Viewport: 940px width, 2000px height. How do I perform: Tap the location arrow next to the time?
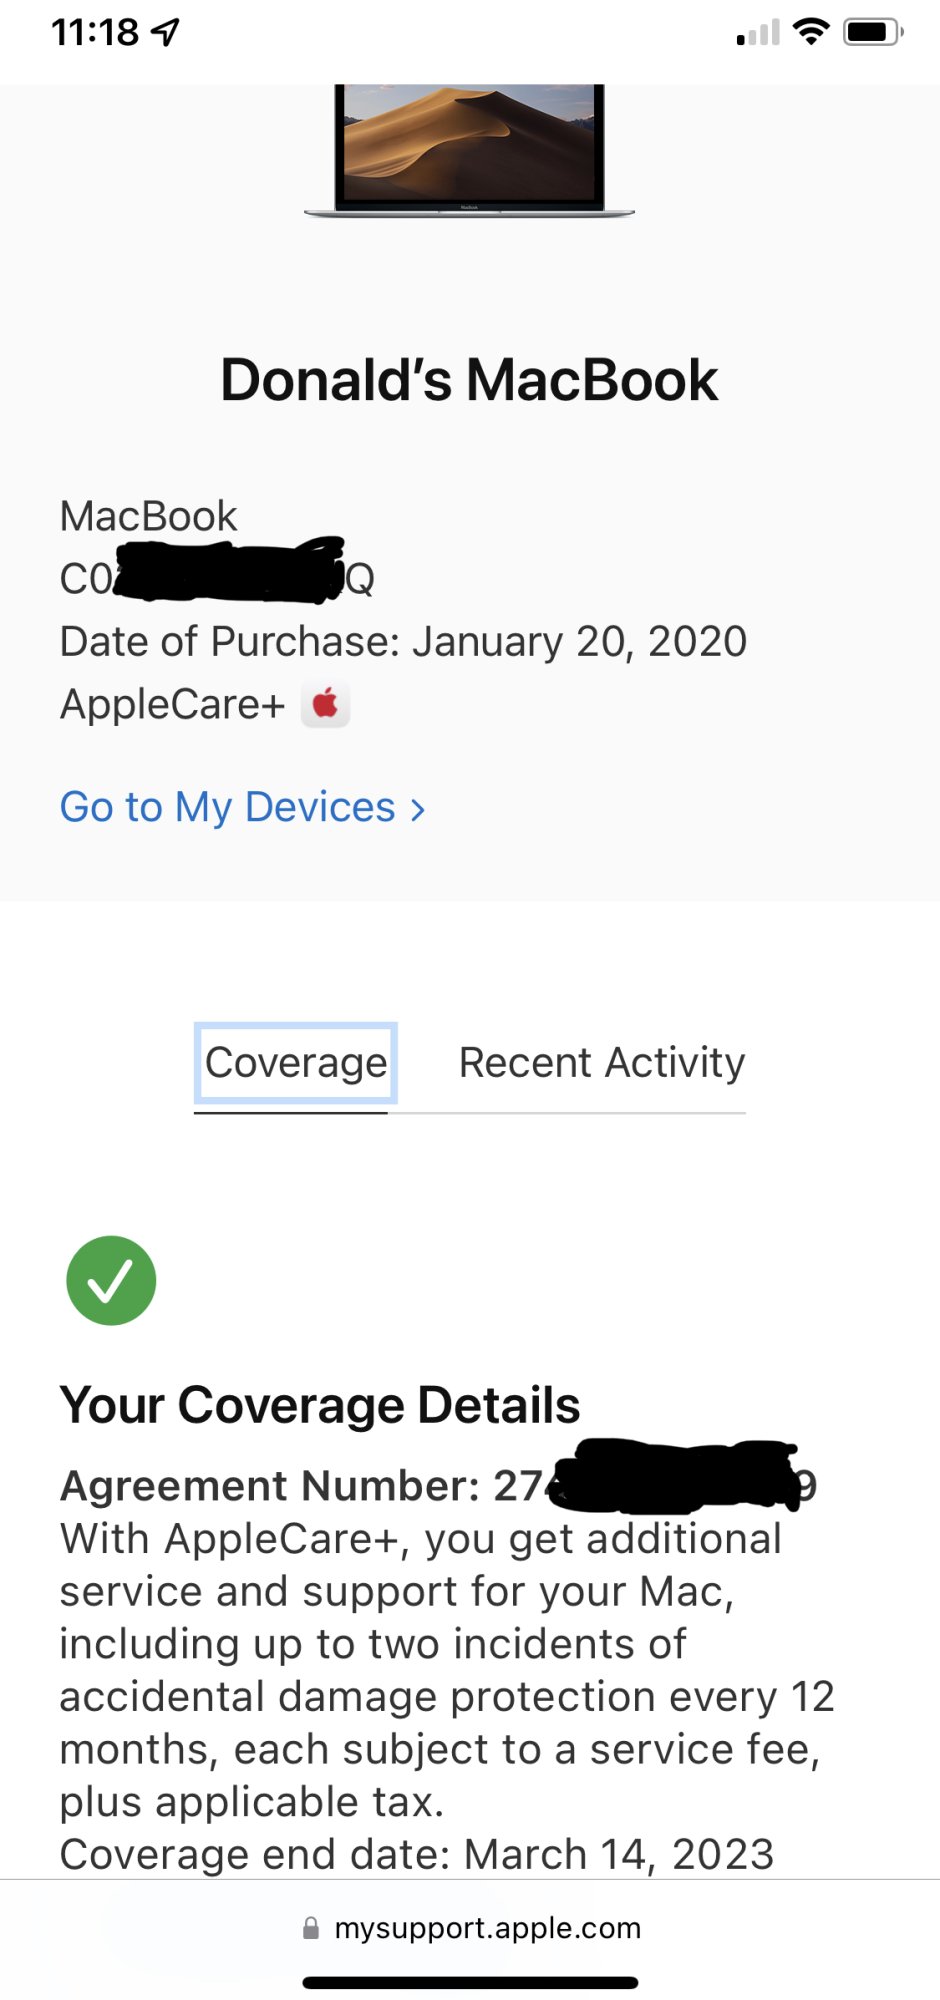tap(165, 32)
